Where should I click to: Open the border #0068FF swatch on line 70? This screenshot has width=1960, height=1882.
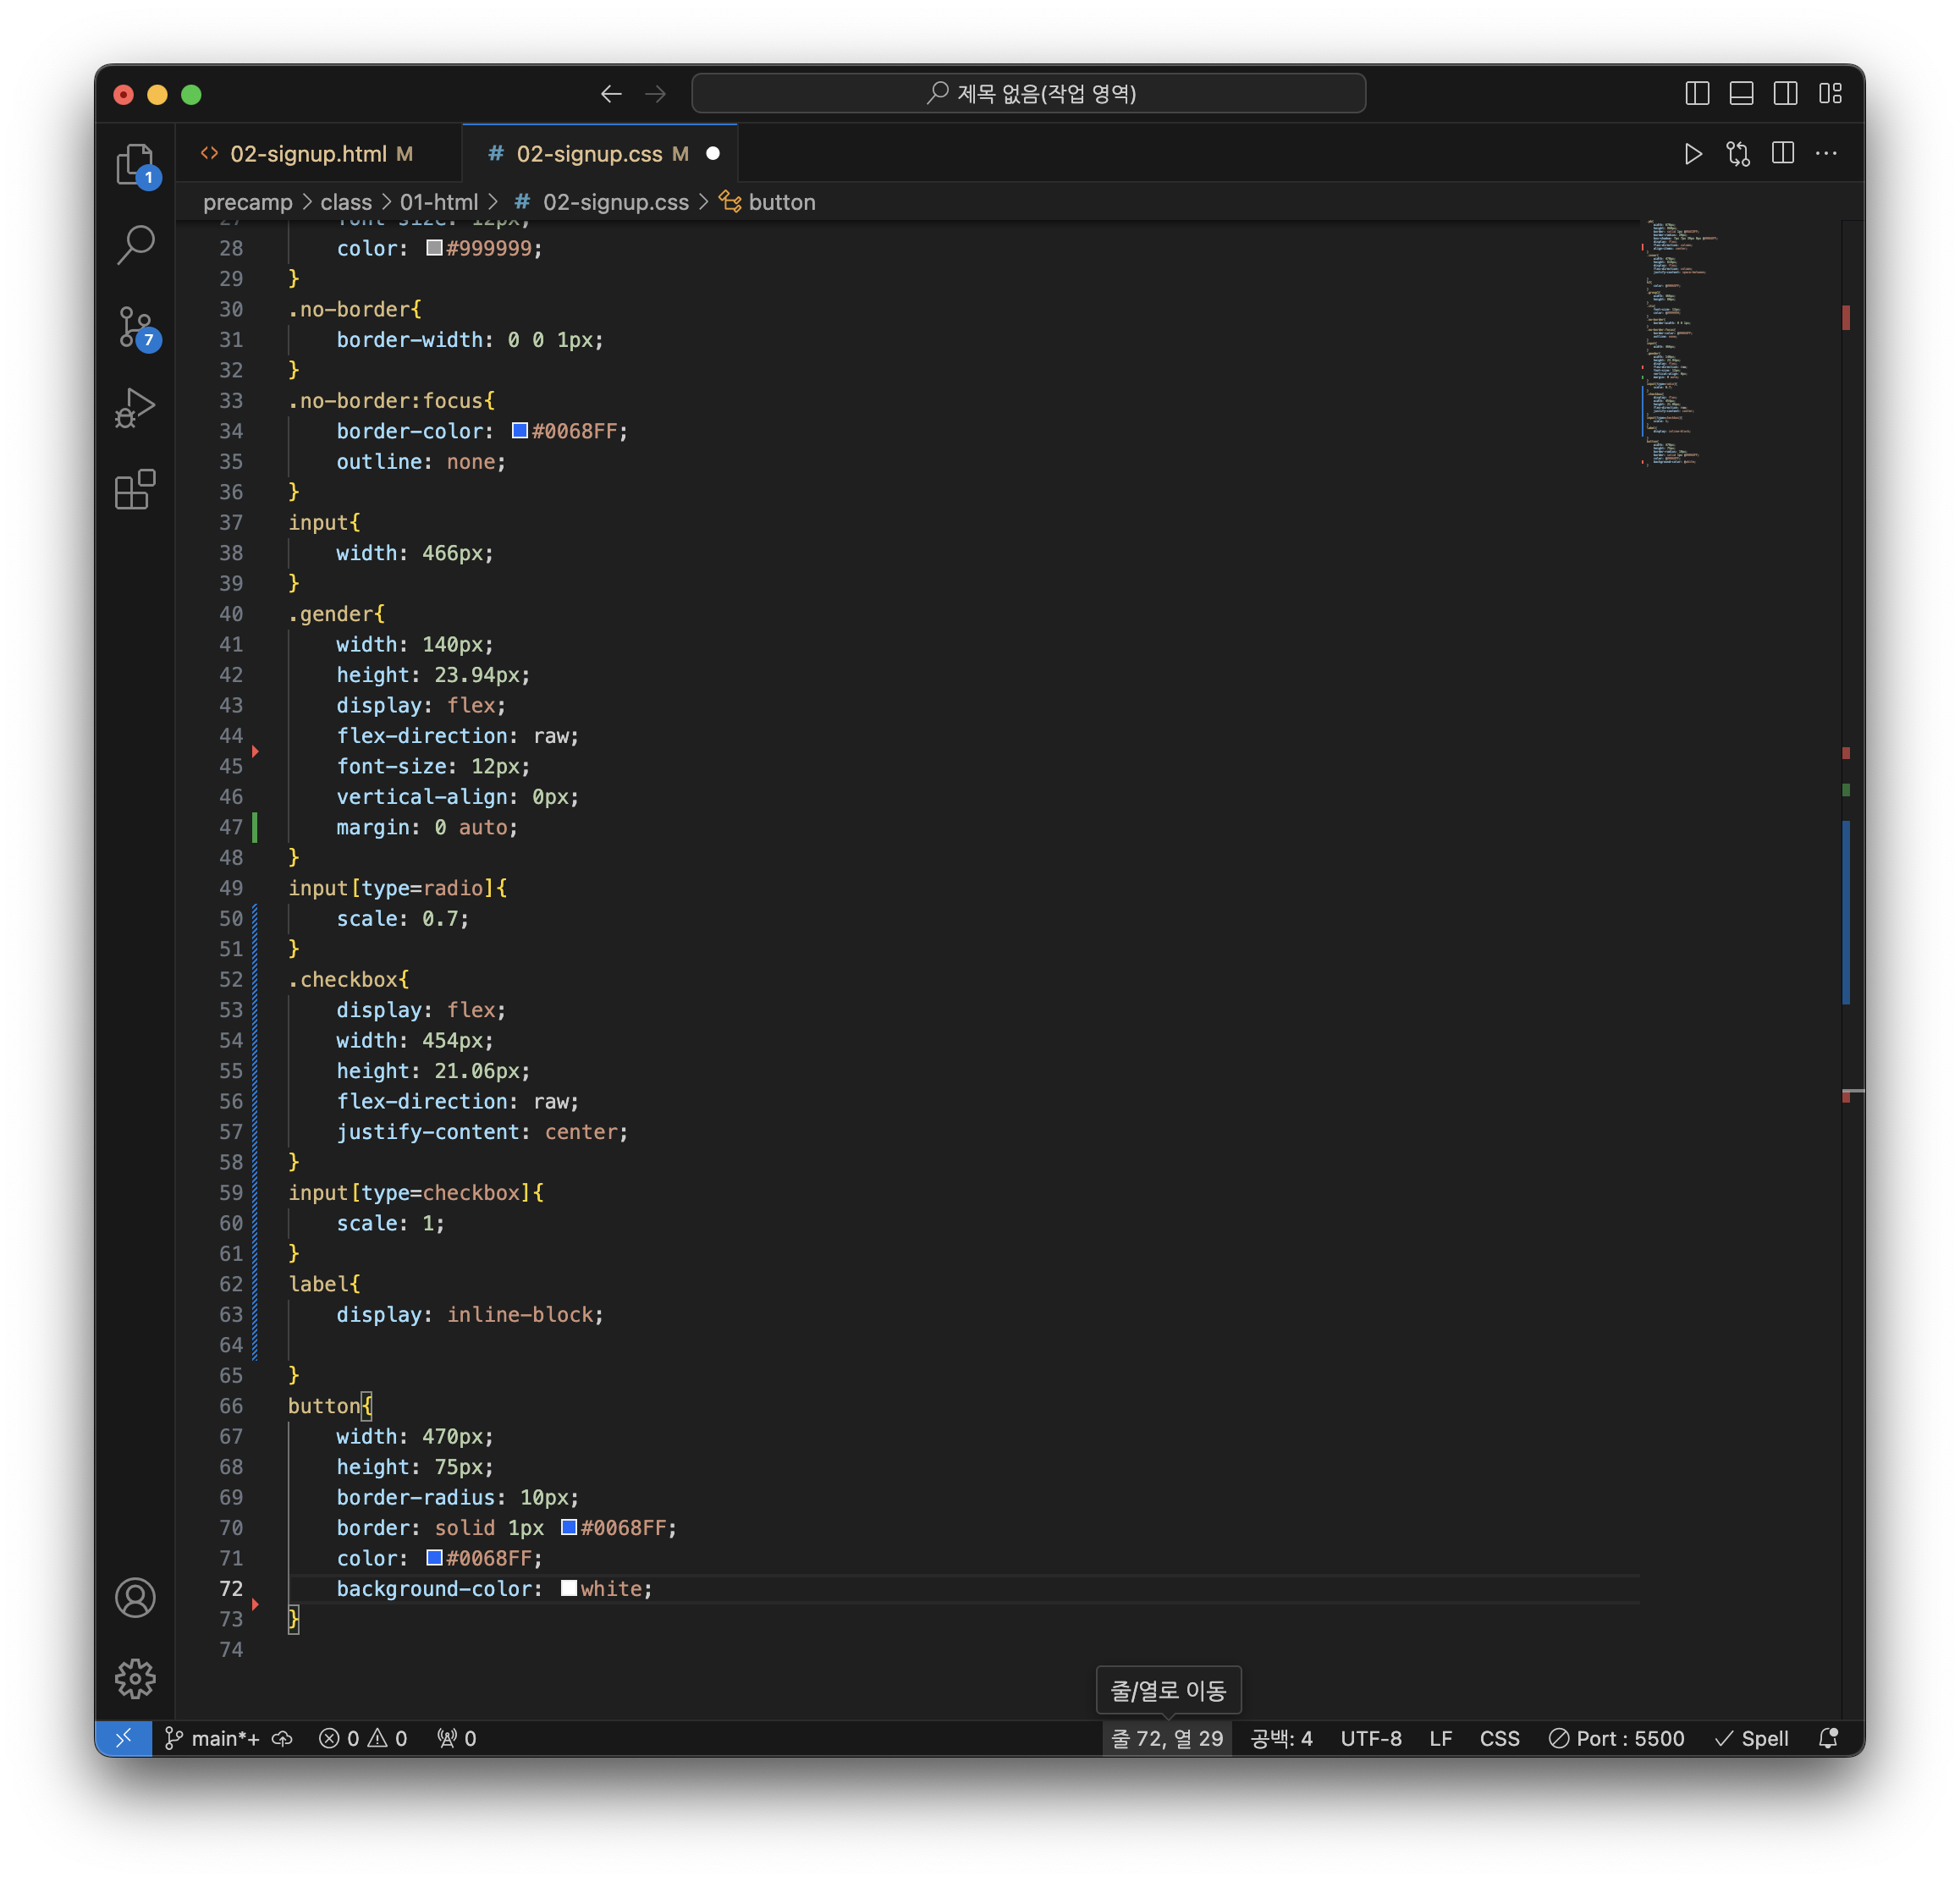click(x=569, y=1527)
